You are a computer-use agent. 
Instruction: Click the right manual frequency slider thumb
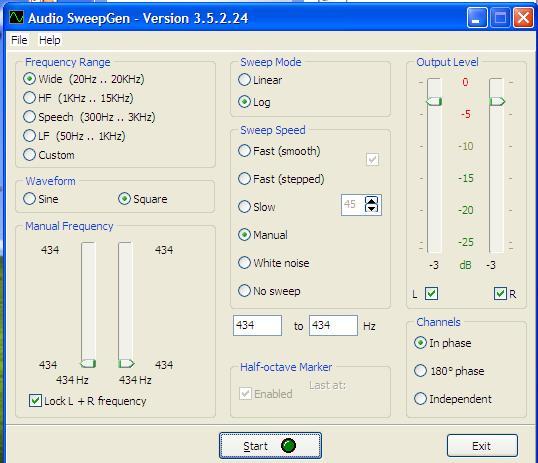[126, 363]
